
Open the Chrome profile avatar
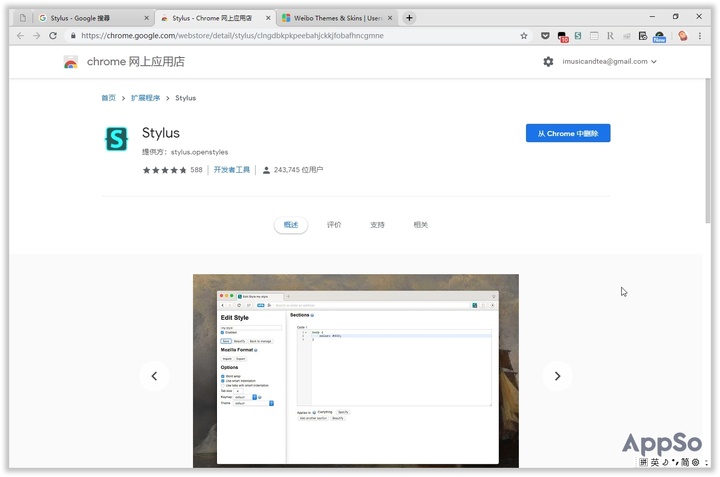[683, 36]
